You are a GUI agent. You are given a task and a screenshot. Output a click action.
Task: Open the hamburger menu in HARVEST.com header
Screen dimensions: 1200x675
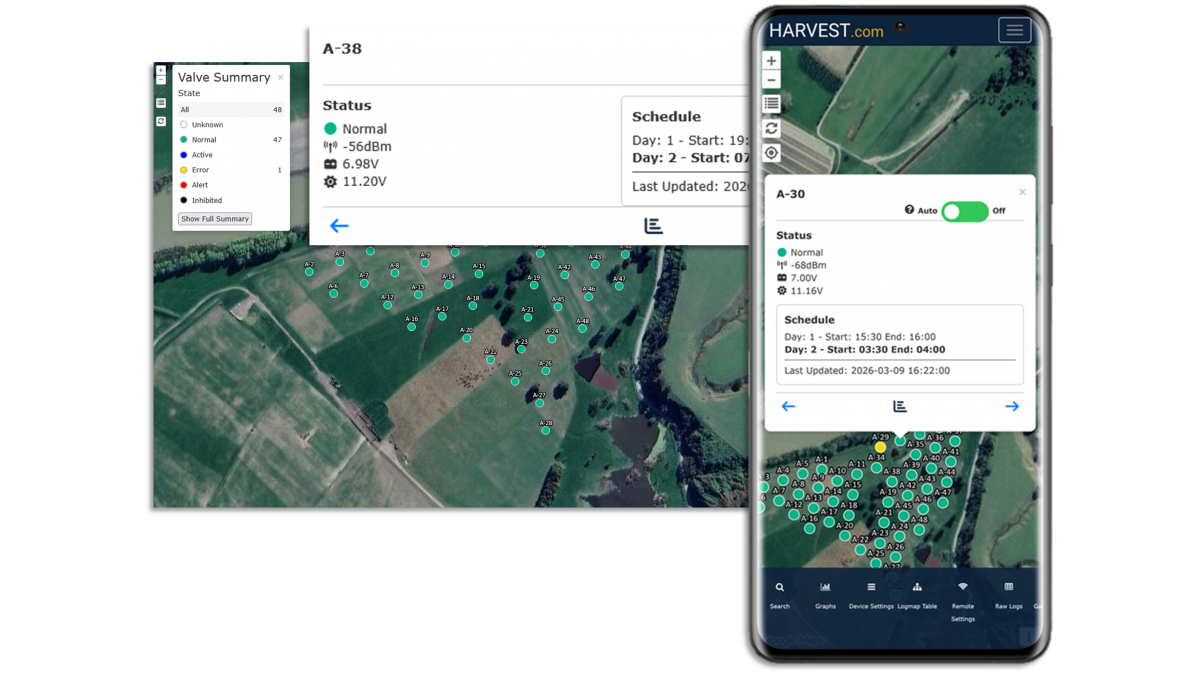click(1014, 30)
